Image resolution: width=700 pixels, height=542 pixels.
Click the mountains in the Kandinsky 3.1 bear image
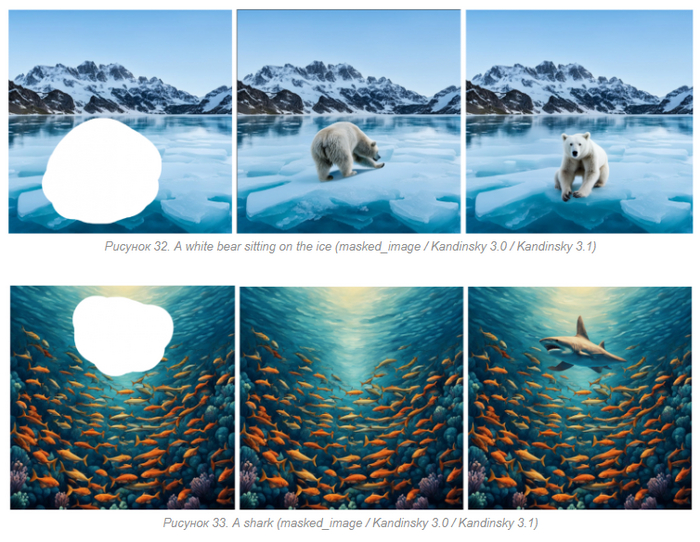point(579,88)
